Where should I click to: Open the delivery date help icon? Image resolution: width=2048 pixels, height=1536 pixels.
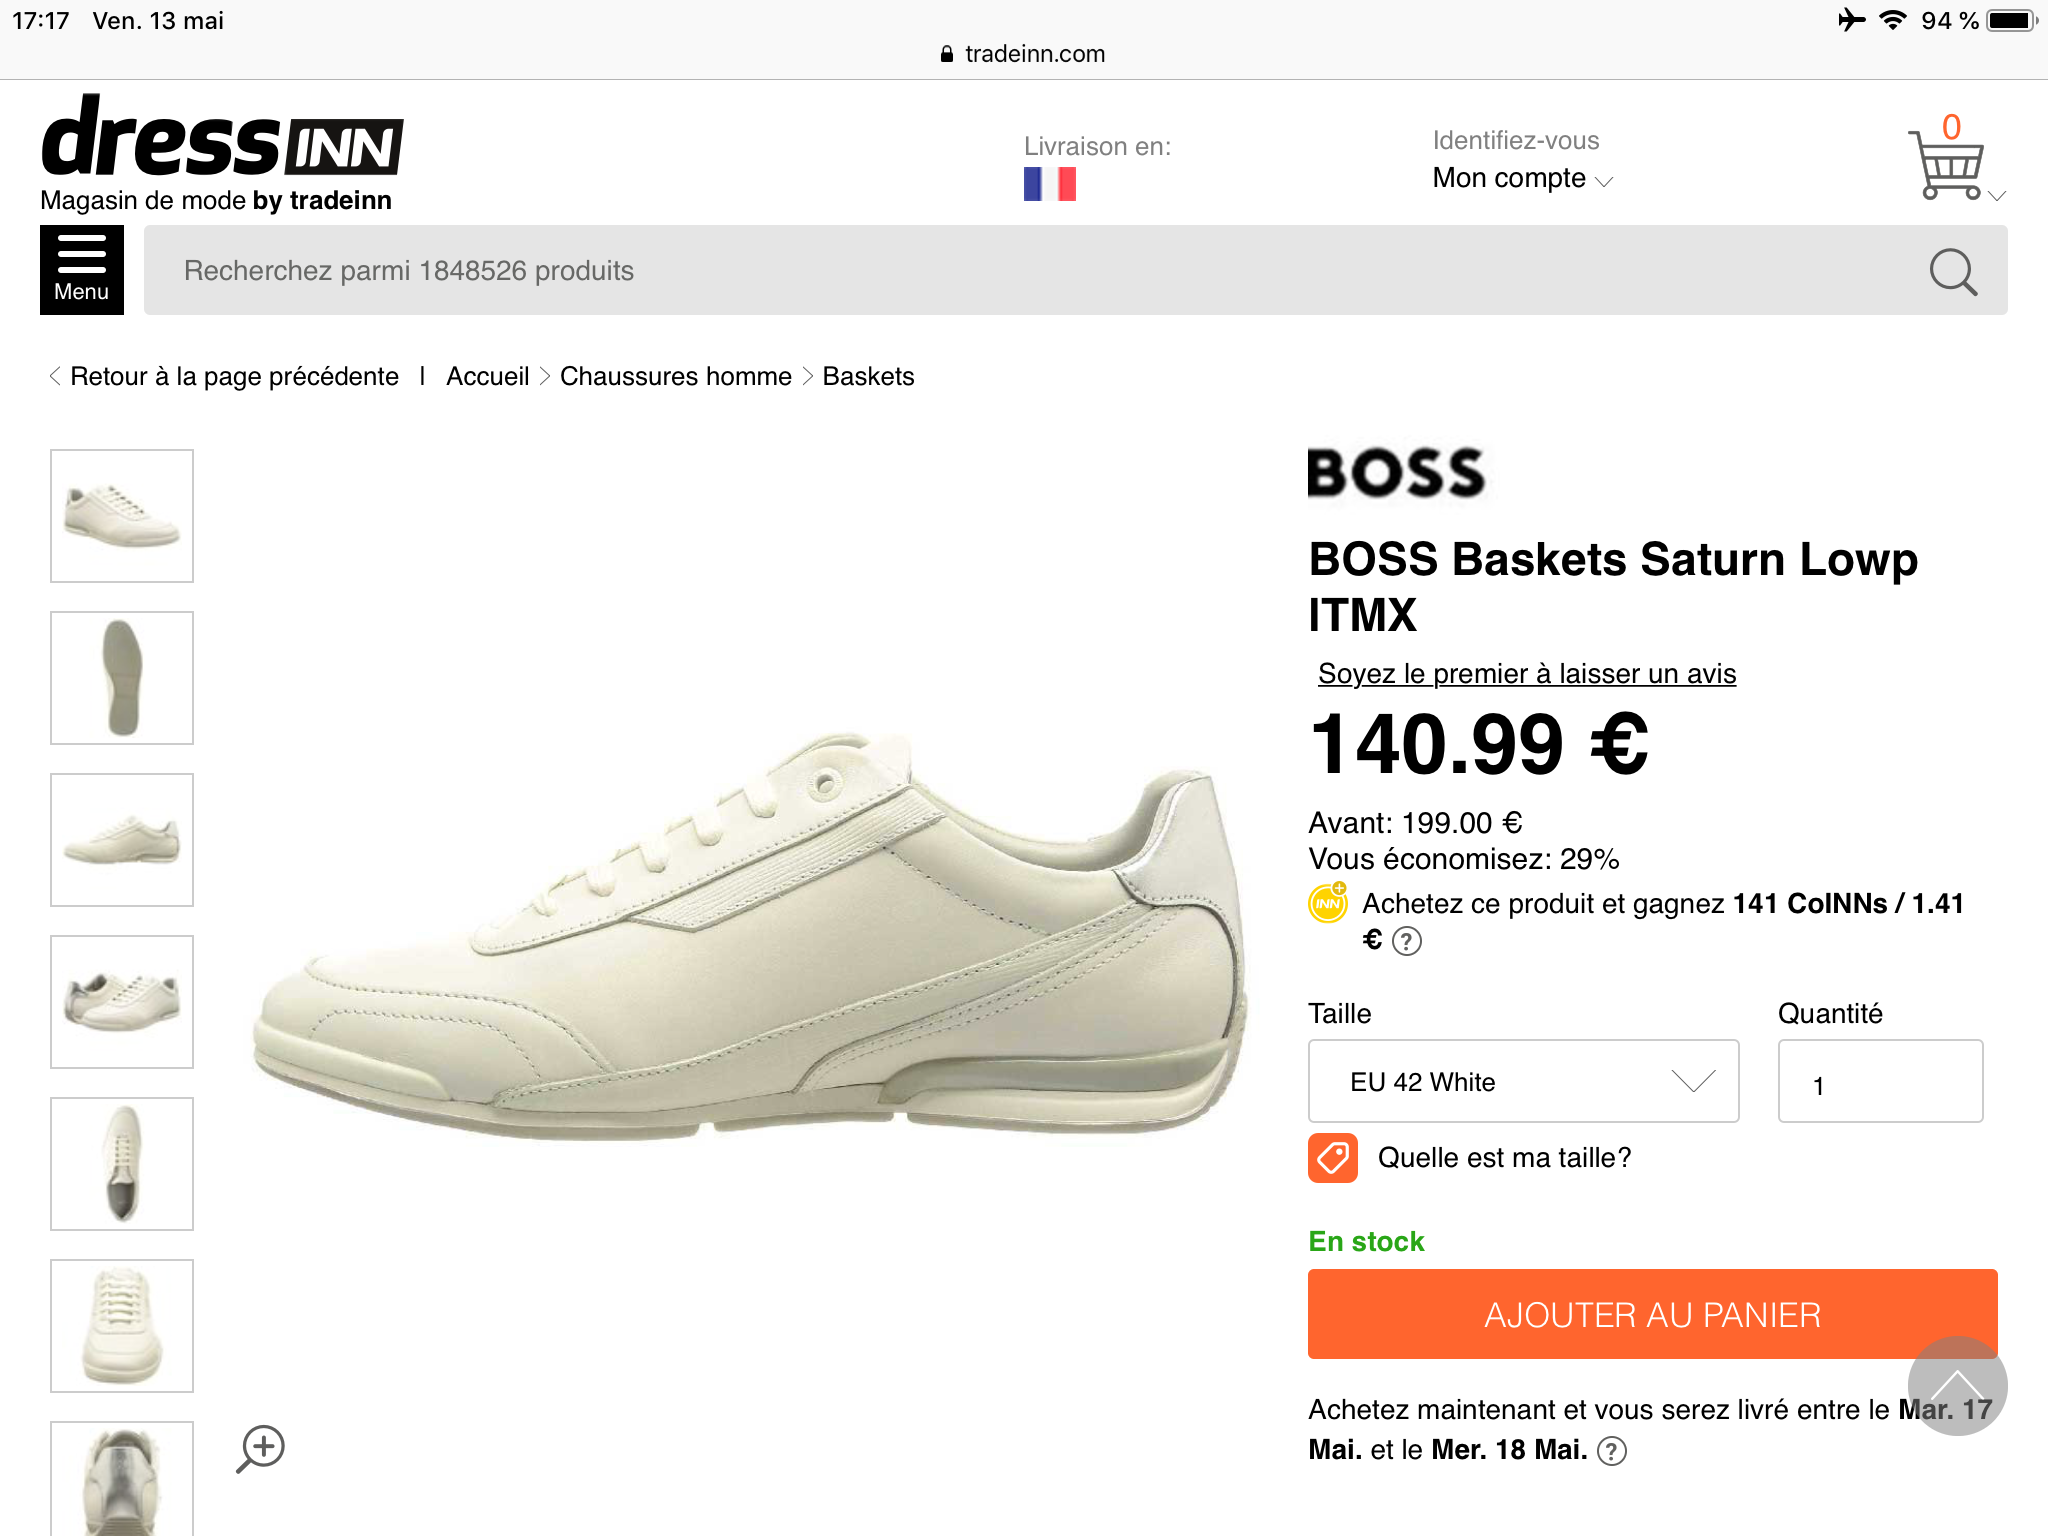pos(1612,1451)
